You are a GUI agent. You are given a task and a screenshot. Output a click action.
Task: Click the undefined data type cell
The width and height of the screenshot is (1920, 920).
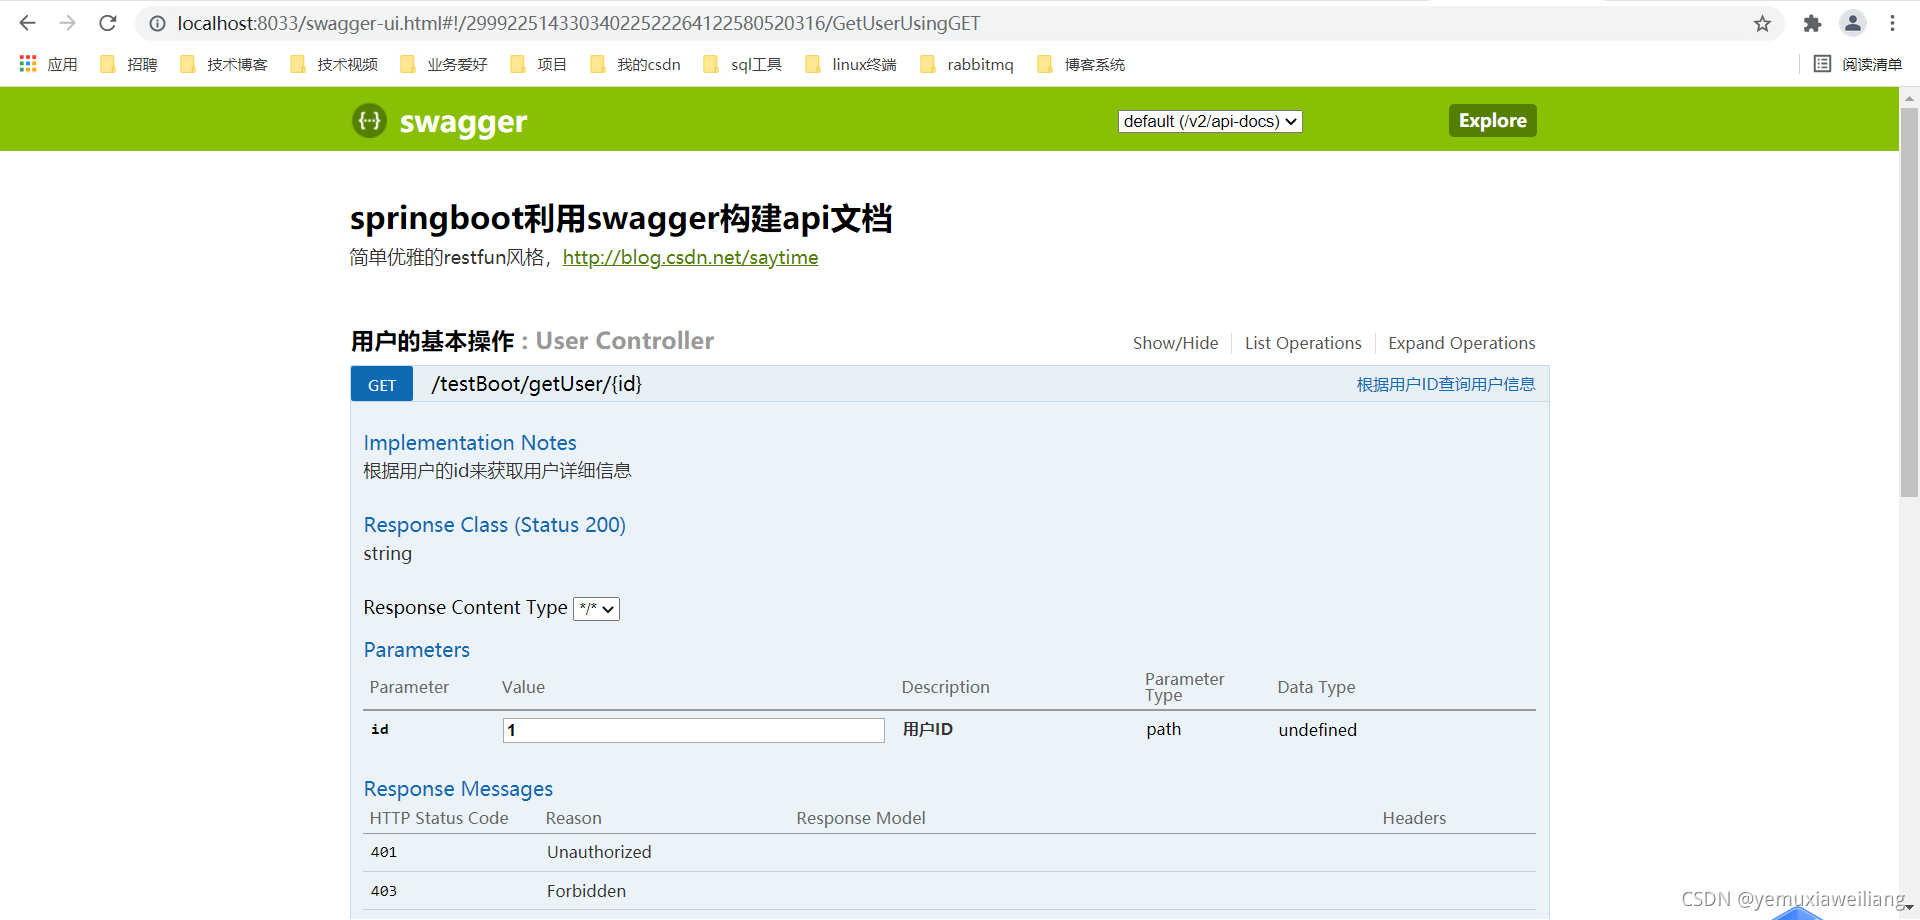(x=1317, y=730)
